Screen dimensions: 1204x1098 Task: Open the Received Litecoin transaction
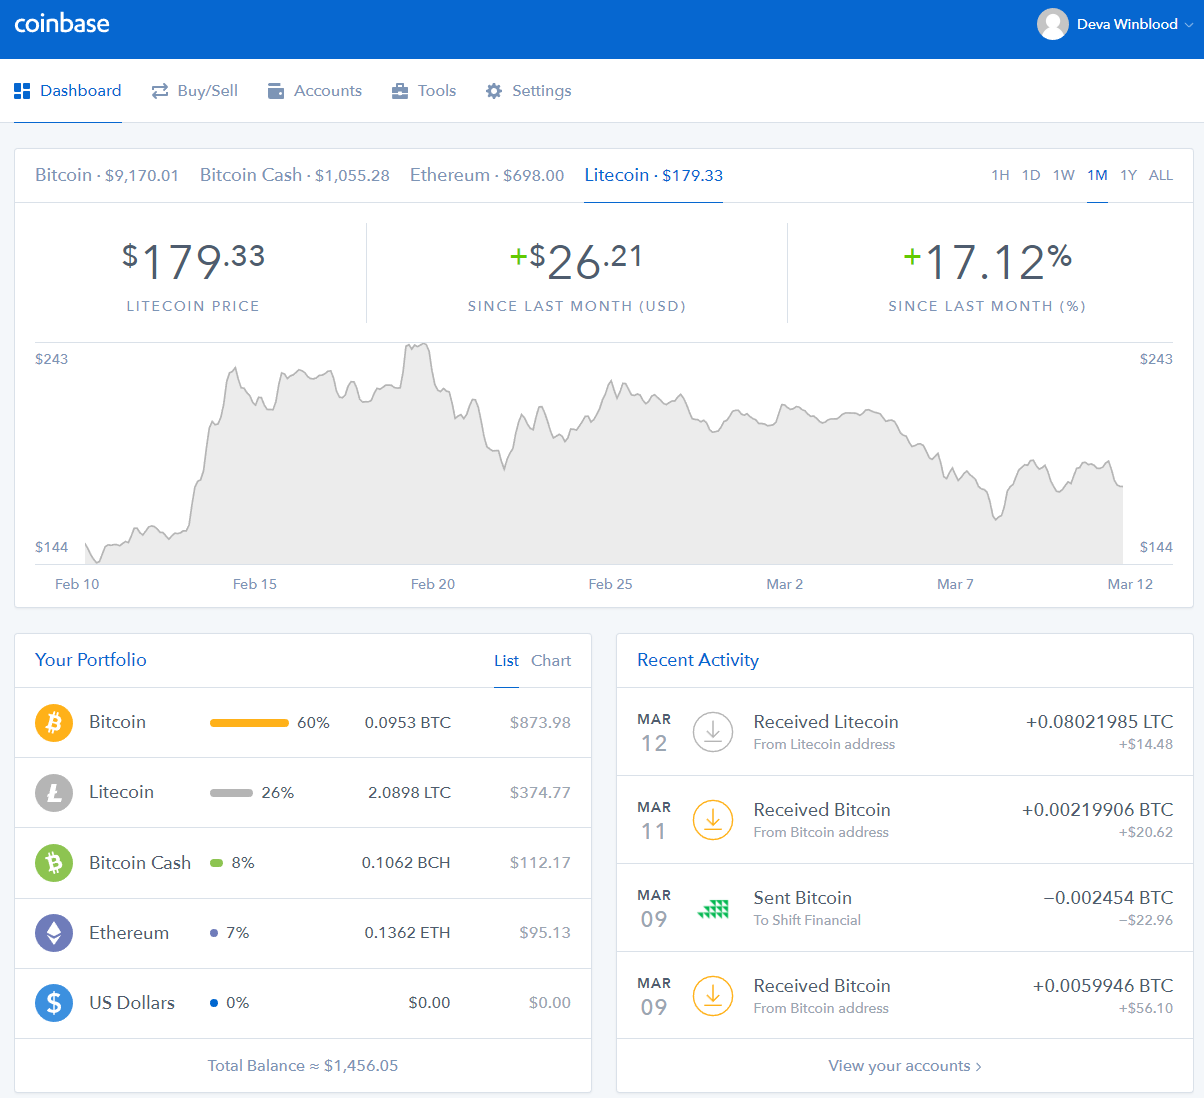click(x=905, y=732)
